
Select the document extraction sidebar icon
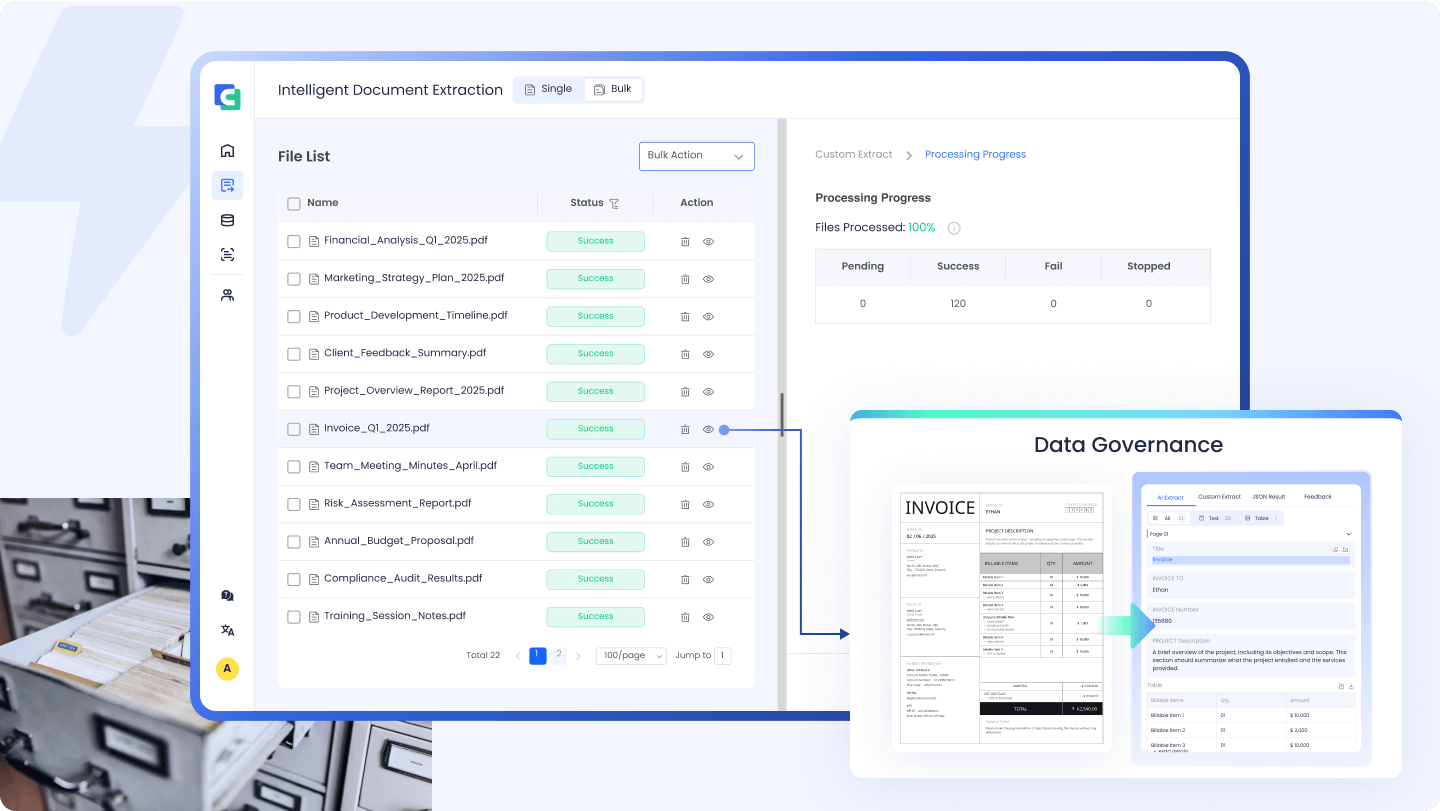tap(227, 185)
